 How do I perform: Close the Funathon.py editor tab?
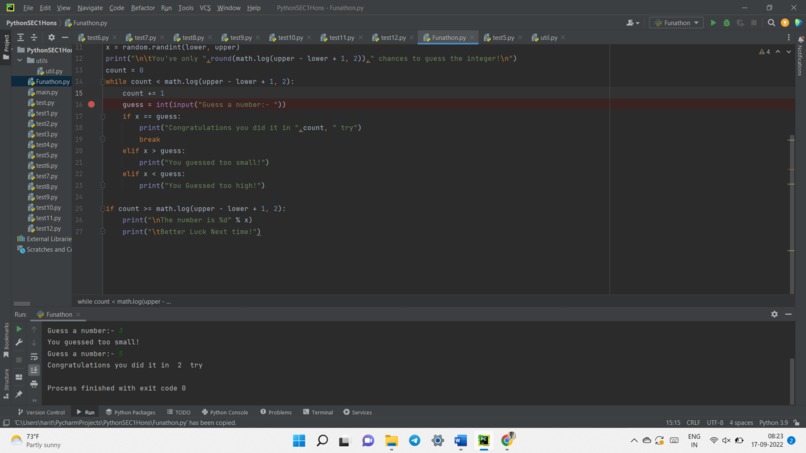(472, 38)
